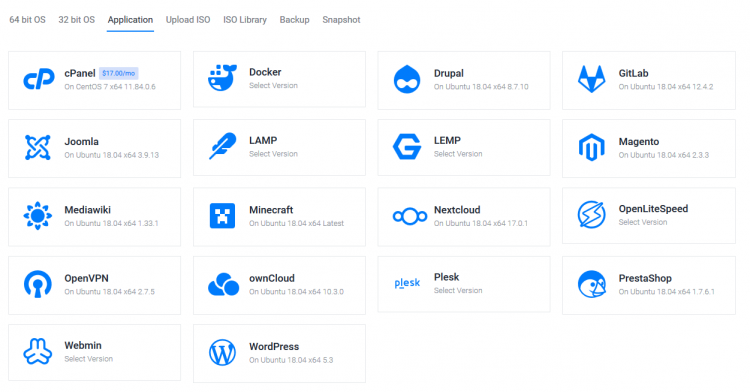The image size is (750, 392).
Task: Click 'On Ubuntu 18.04 x64 10.3.0' text
Action: [x=296, y=292]
